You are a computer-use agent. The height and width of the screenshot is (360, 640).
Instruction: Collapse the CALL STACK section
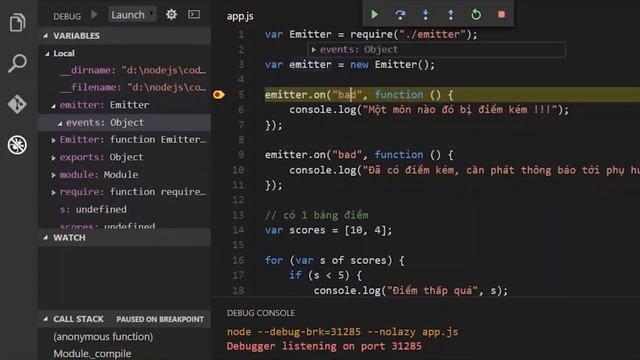coord(45,319)
